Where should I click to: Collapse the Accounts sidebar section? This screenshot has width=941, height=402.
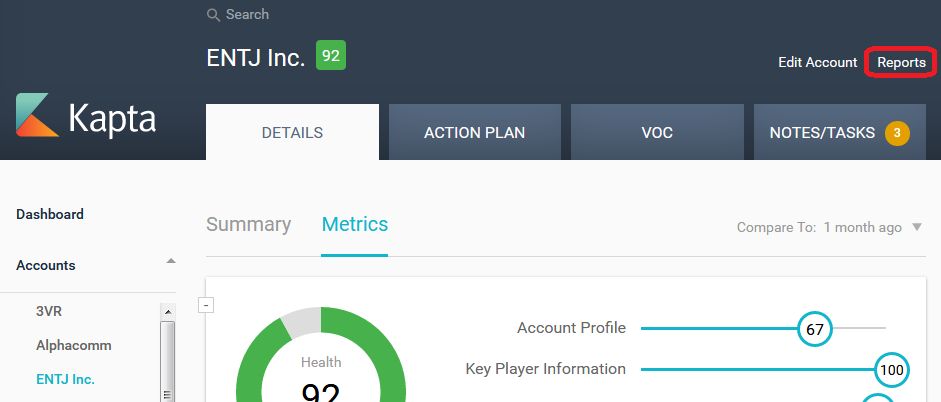(x=171, y=261)
